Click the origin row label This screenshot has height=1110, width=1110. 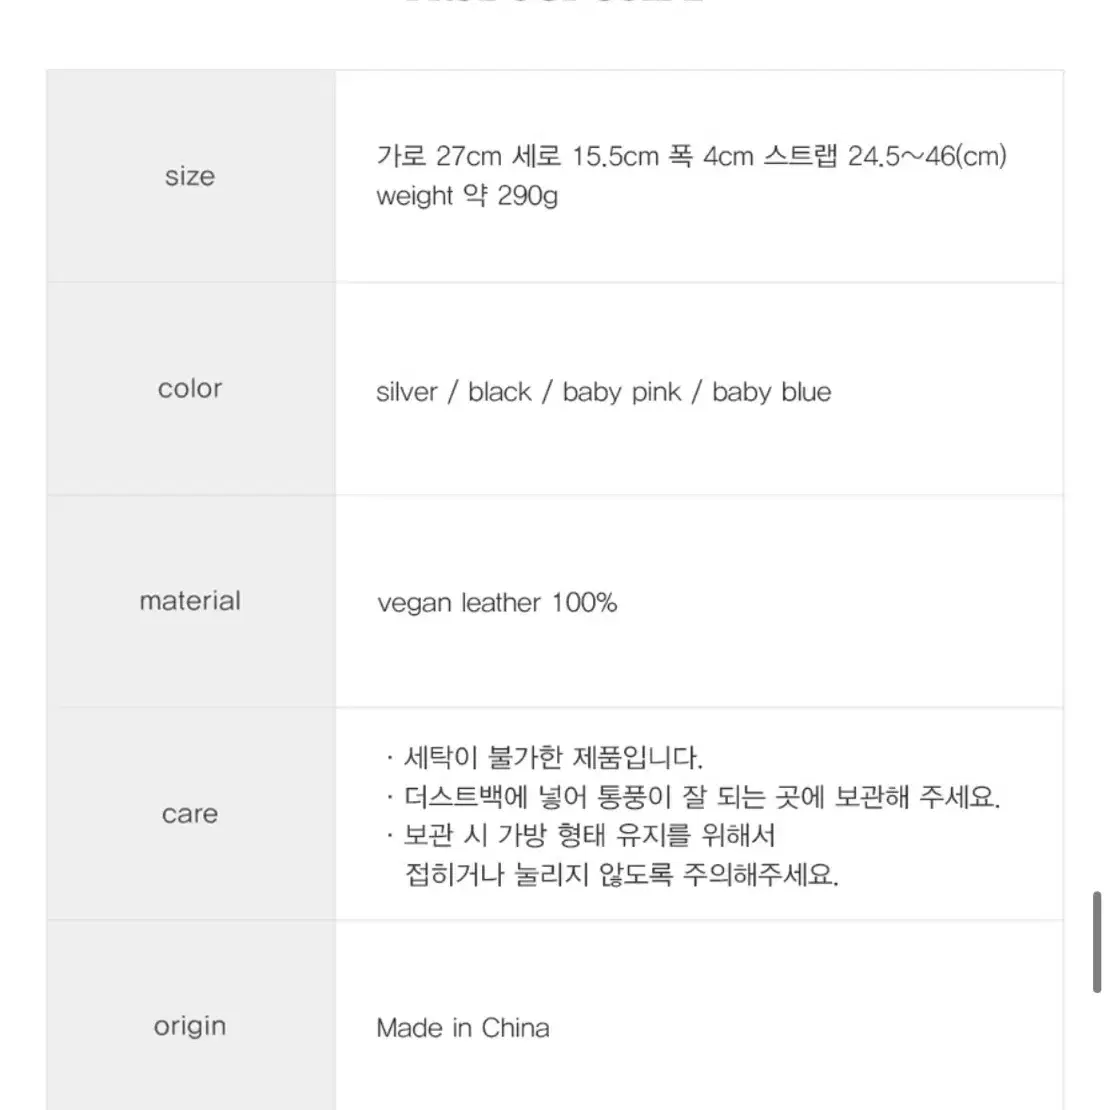pos(190,1026)
